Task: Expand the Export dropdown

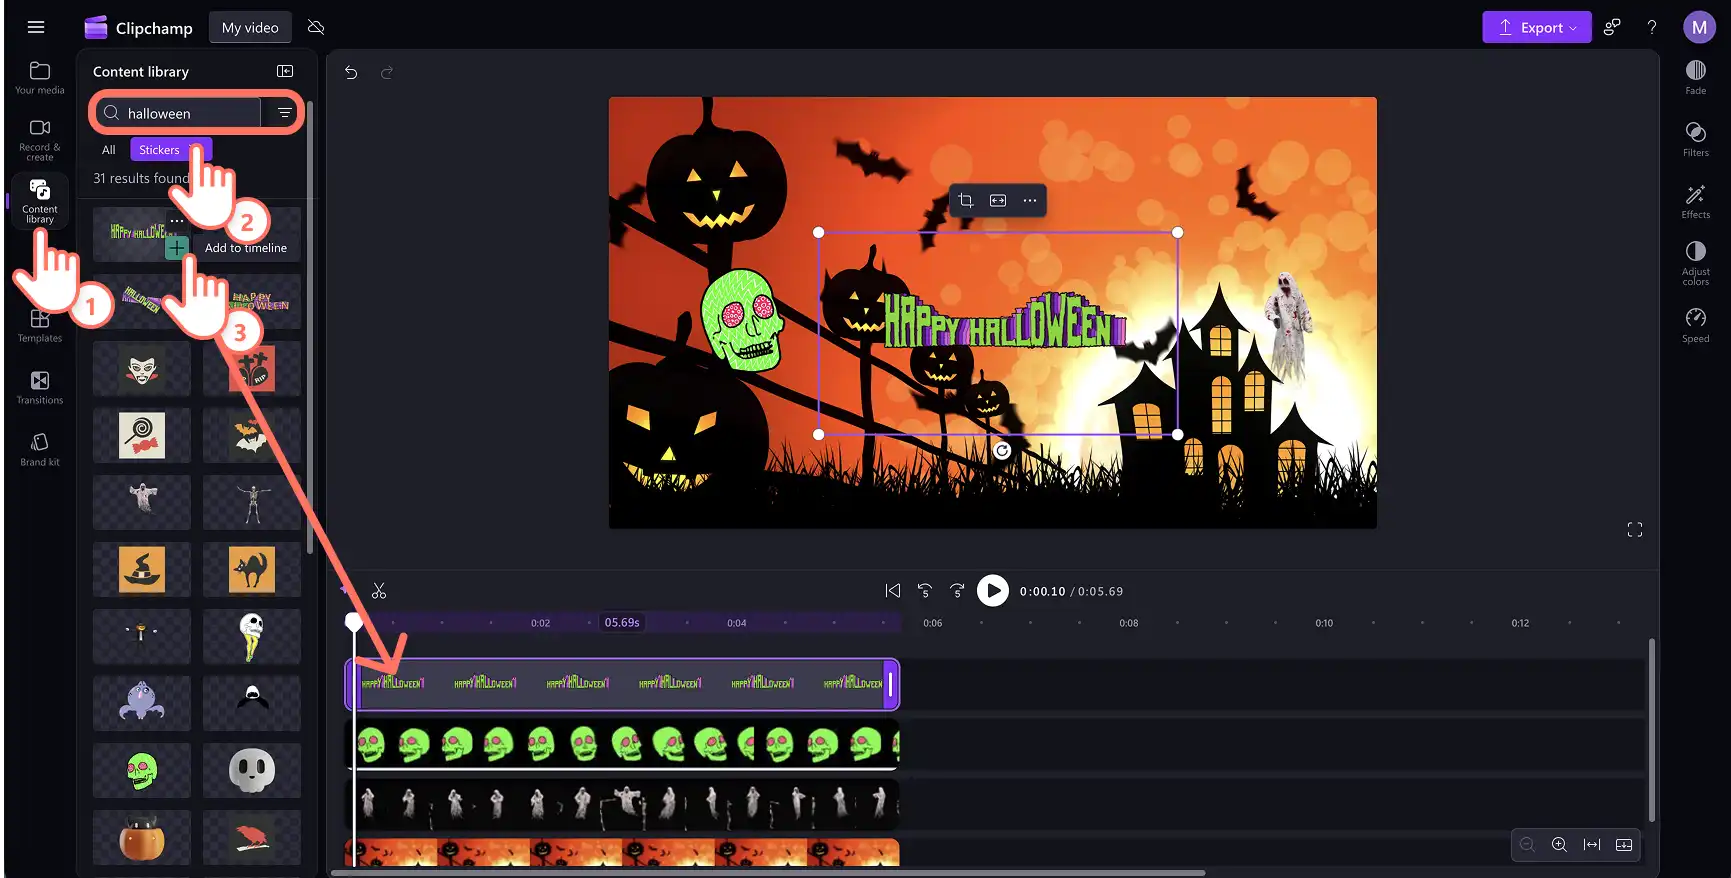Action: pyautogui.click(x=1537, y=27)
